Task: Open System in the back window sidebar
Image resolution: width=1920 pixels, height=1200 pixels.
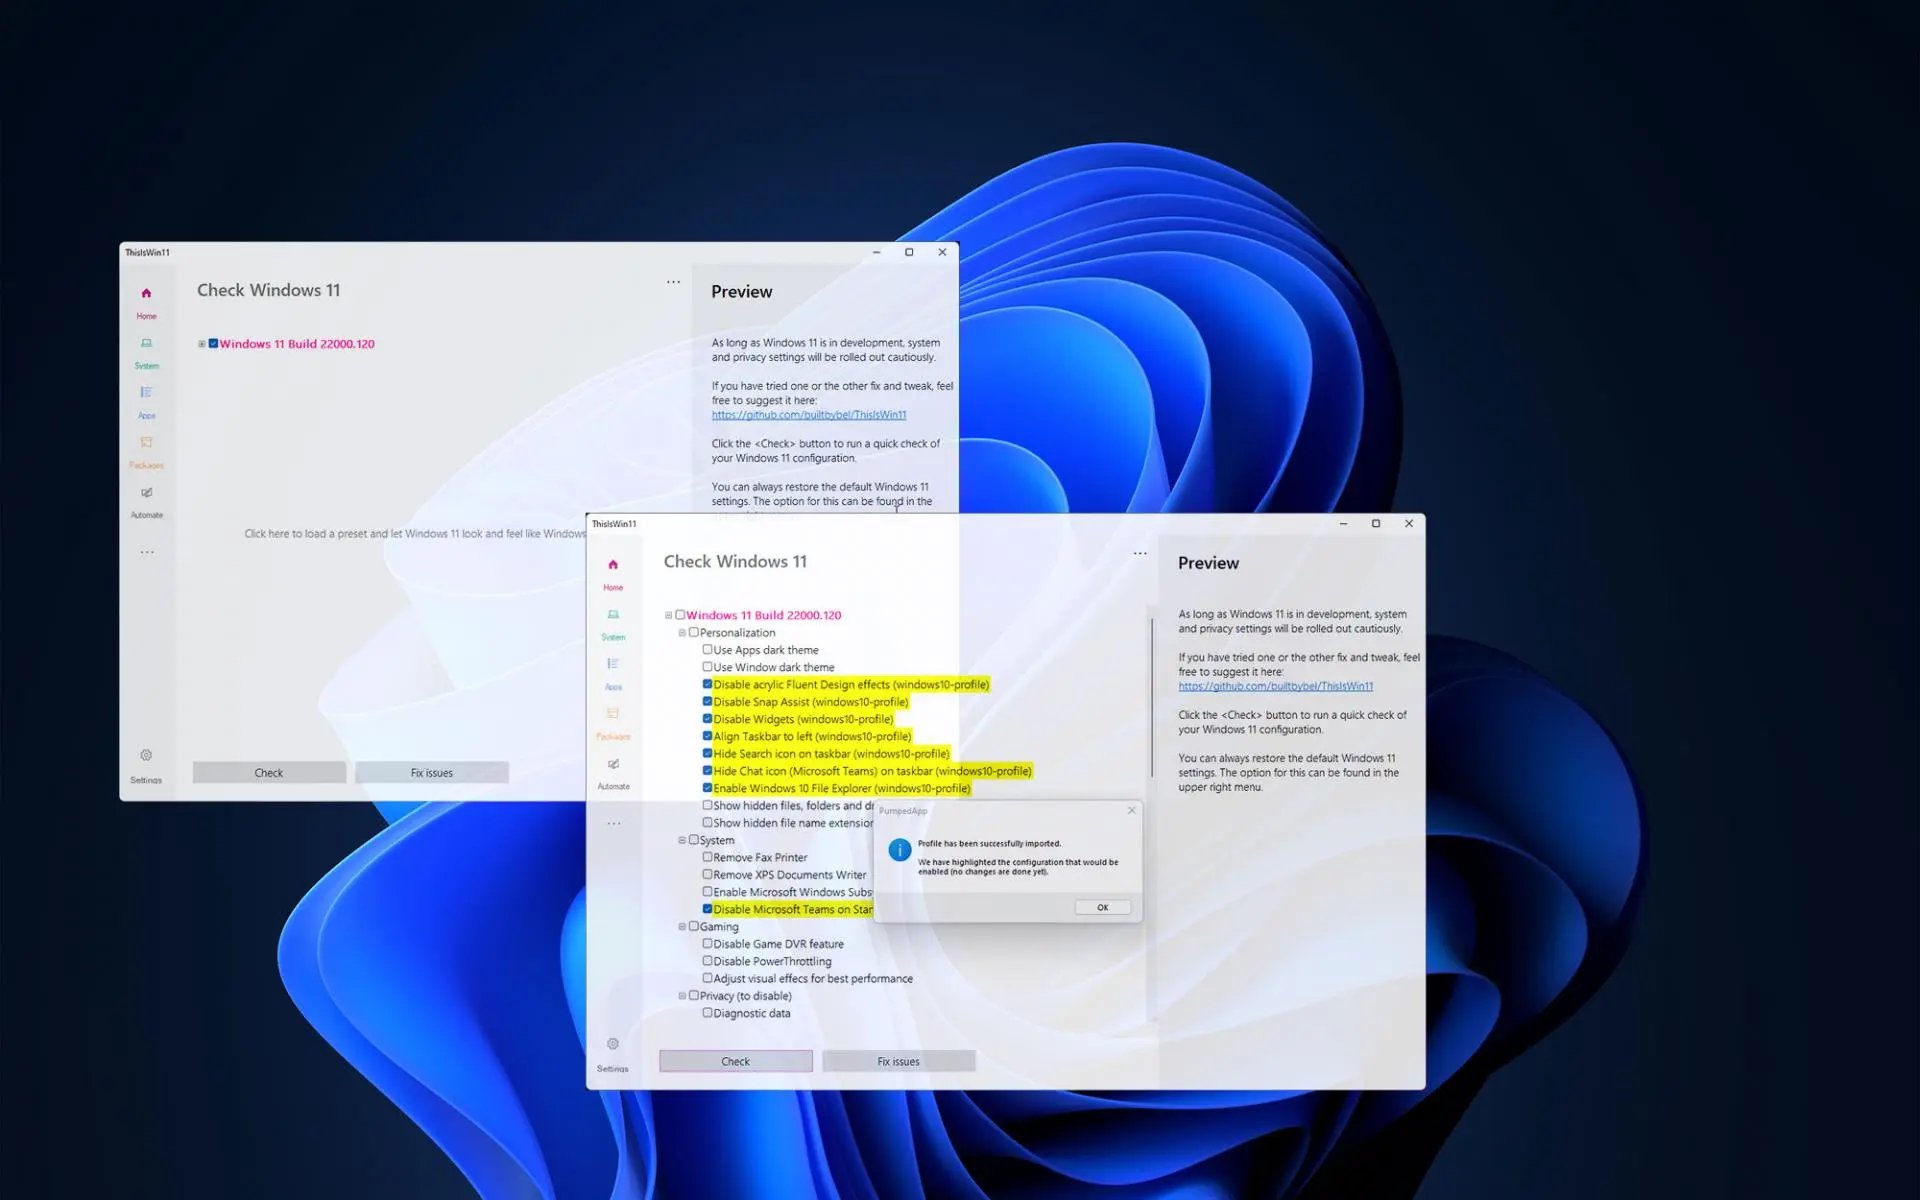Action: pos(146,352)
